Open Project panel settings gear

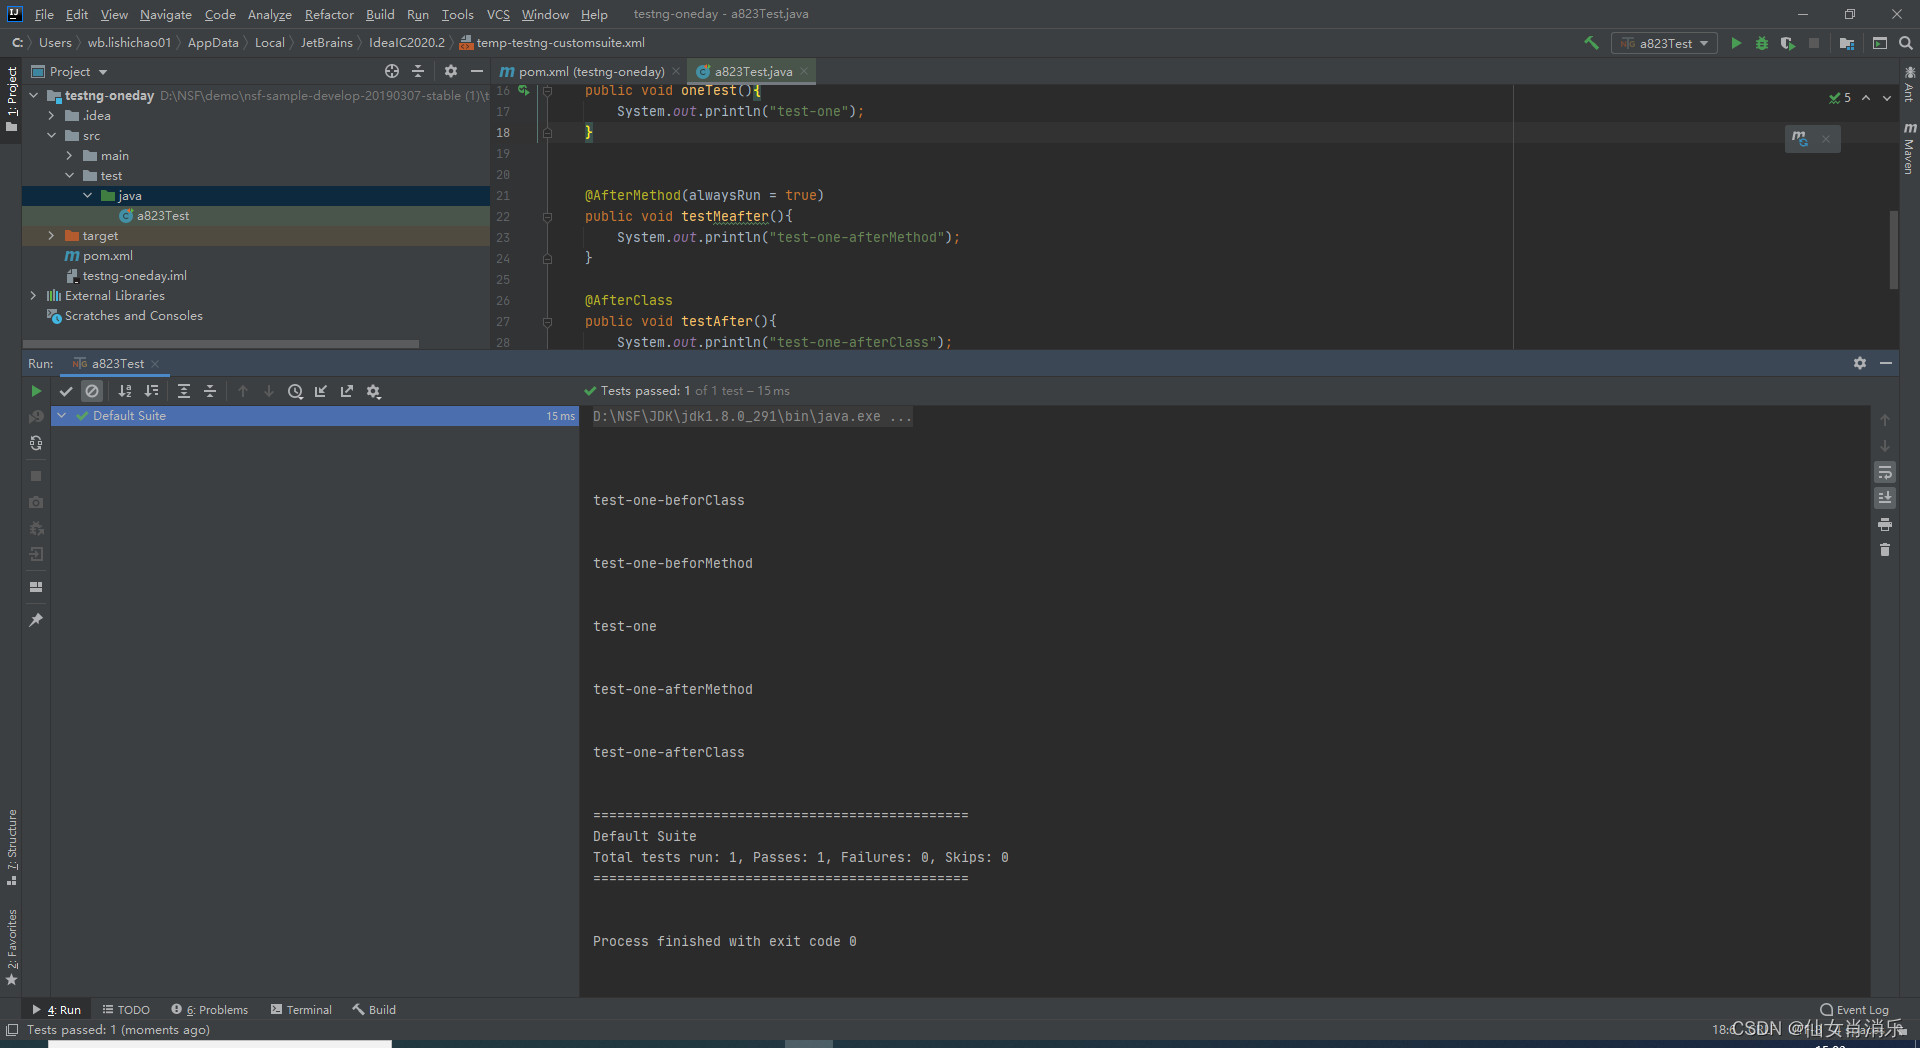pos(451,71)
